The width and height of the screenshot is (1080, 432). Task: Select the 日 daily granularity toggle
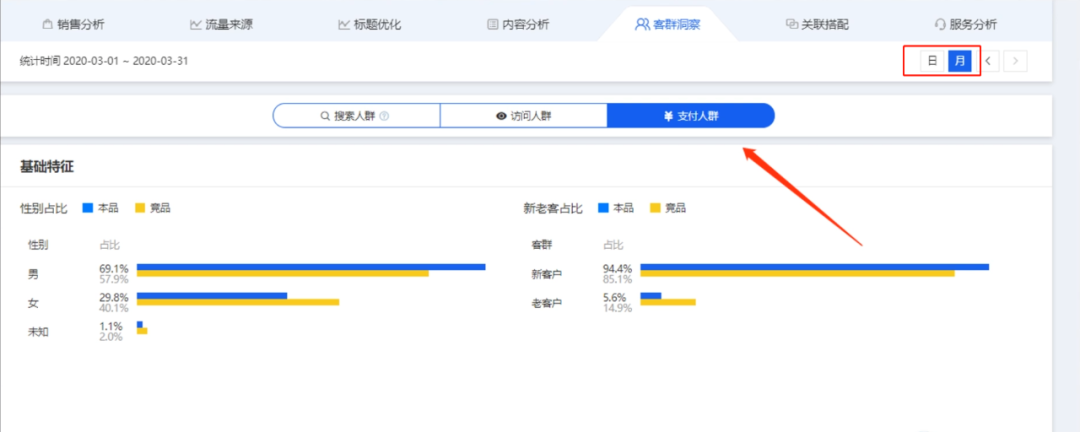click(x=933, y=61)
